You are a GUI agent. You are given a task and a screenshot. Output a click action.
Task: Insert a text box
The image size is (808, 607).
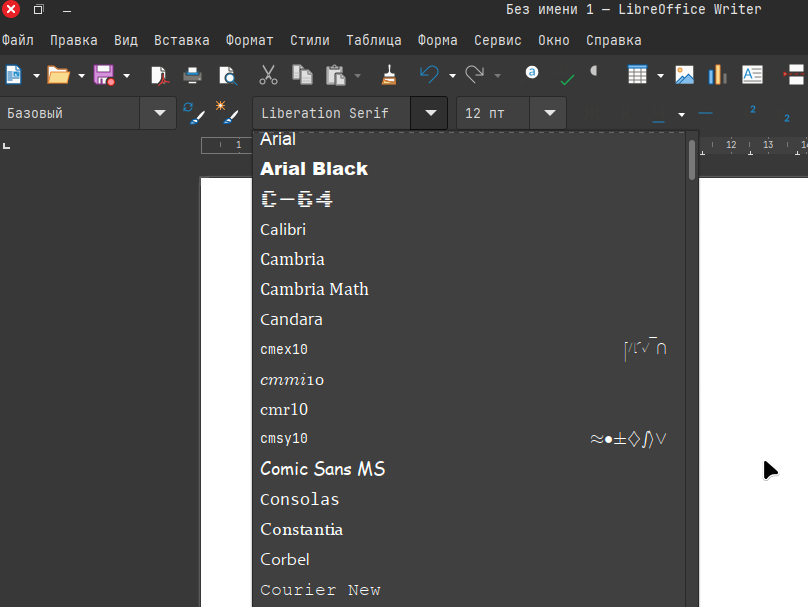click(x=751, y=74)
